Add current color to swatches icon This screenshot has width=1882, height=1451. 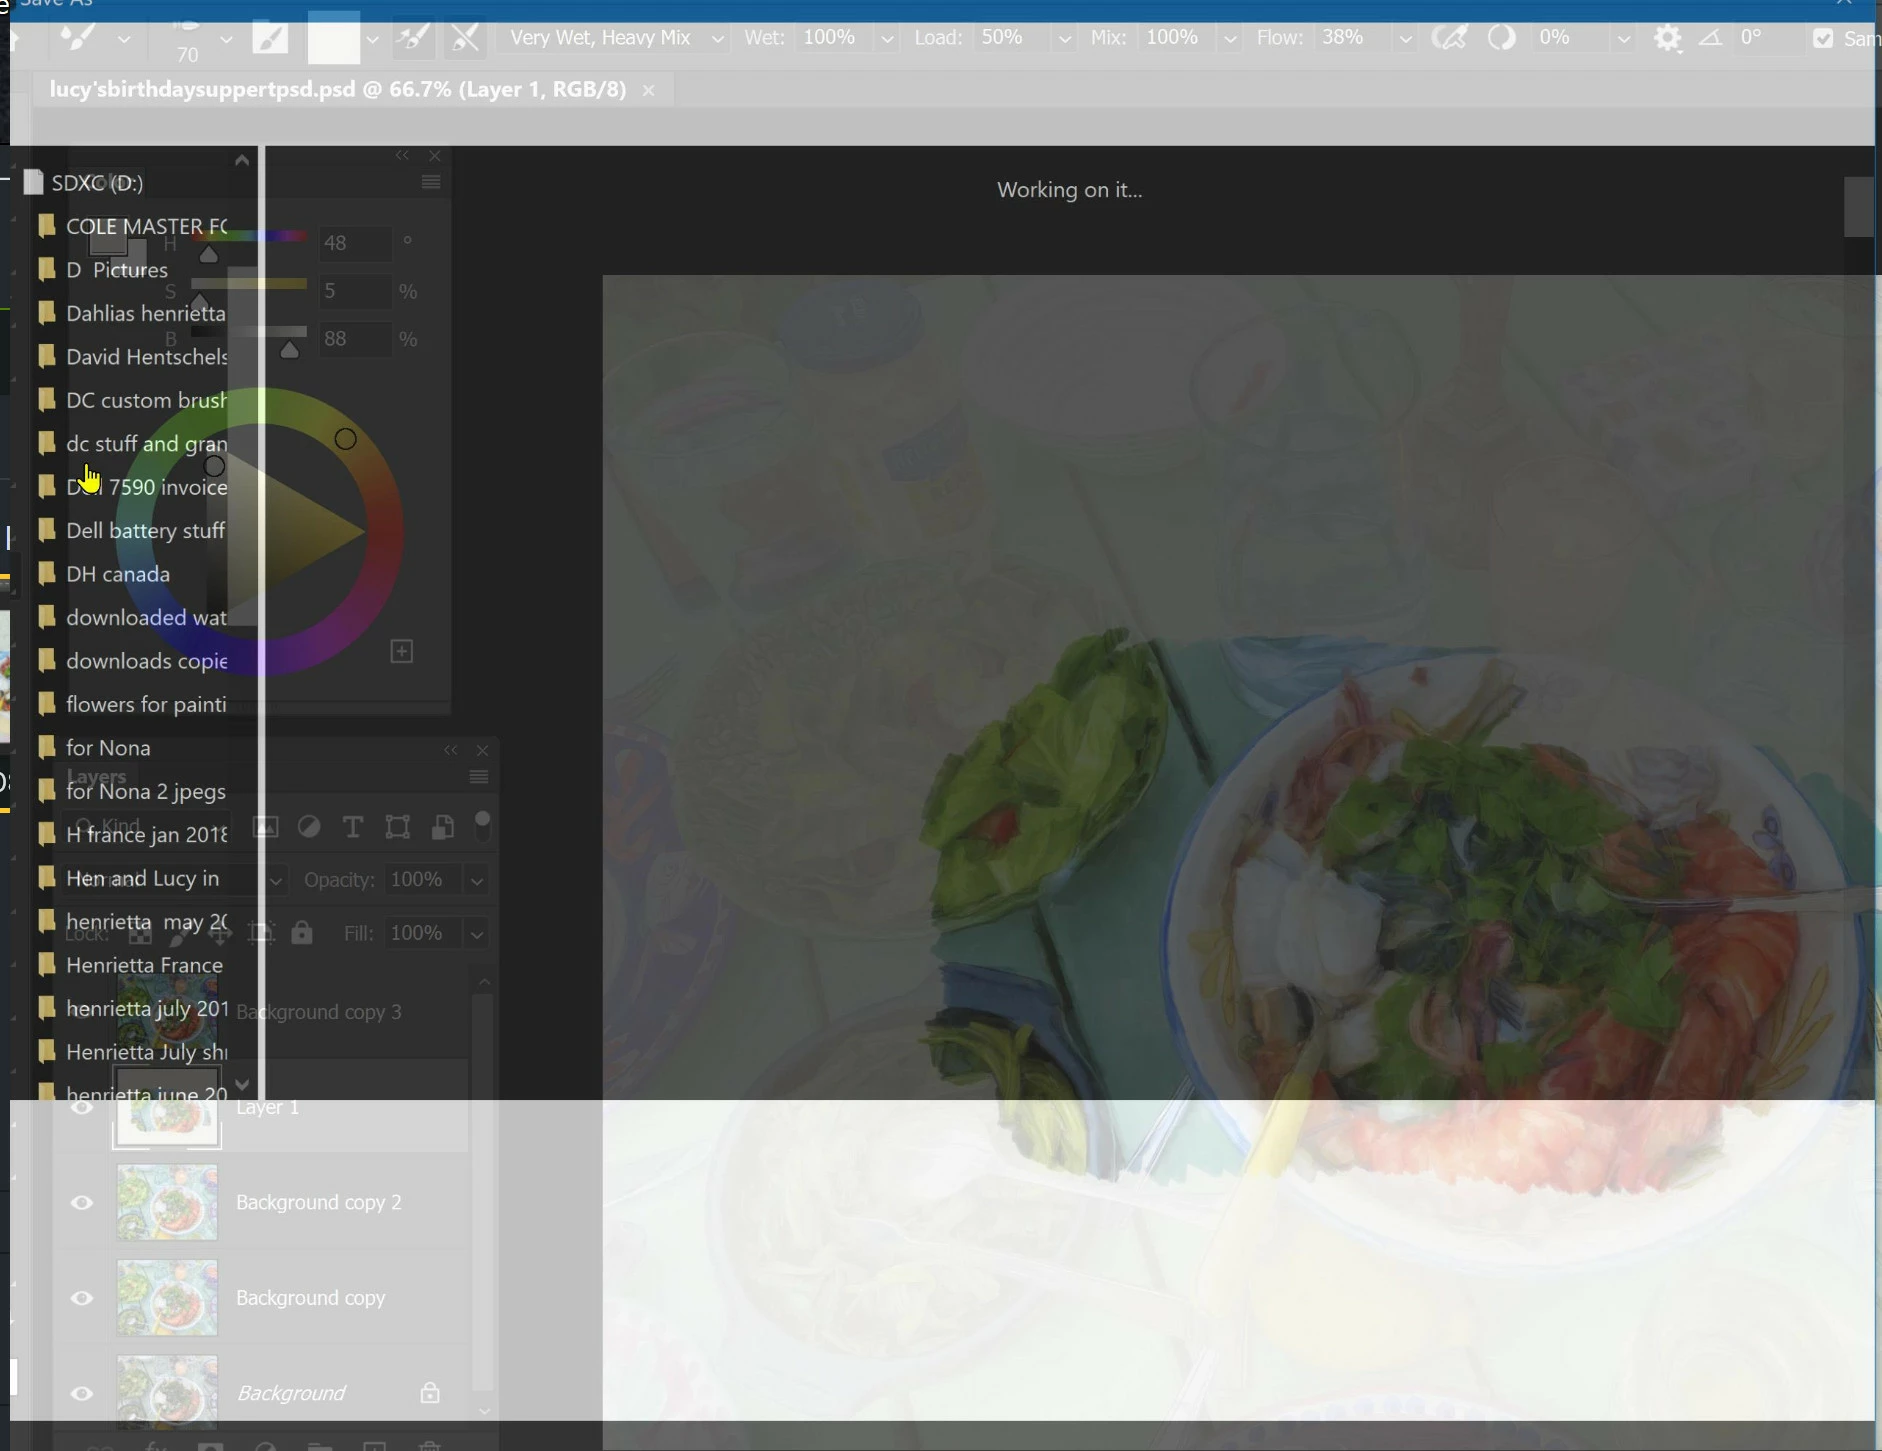[402, 652]
